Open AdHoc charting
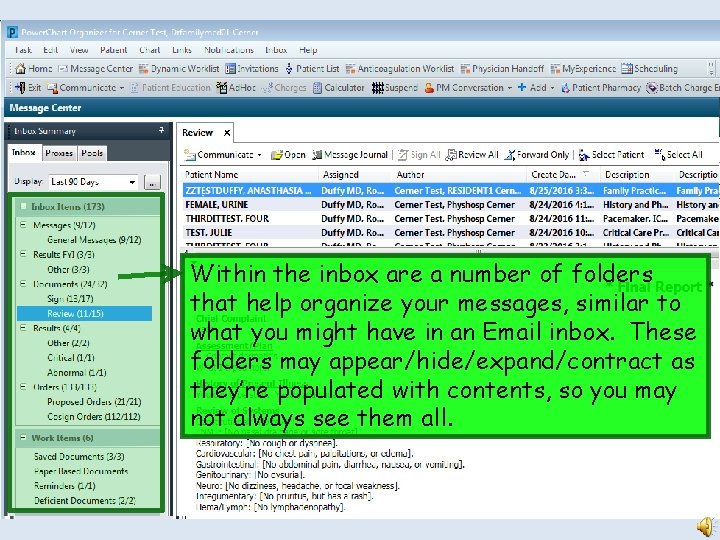This screenshot has width=720, height=540. coord(236,88)
